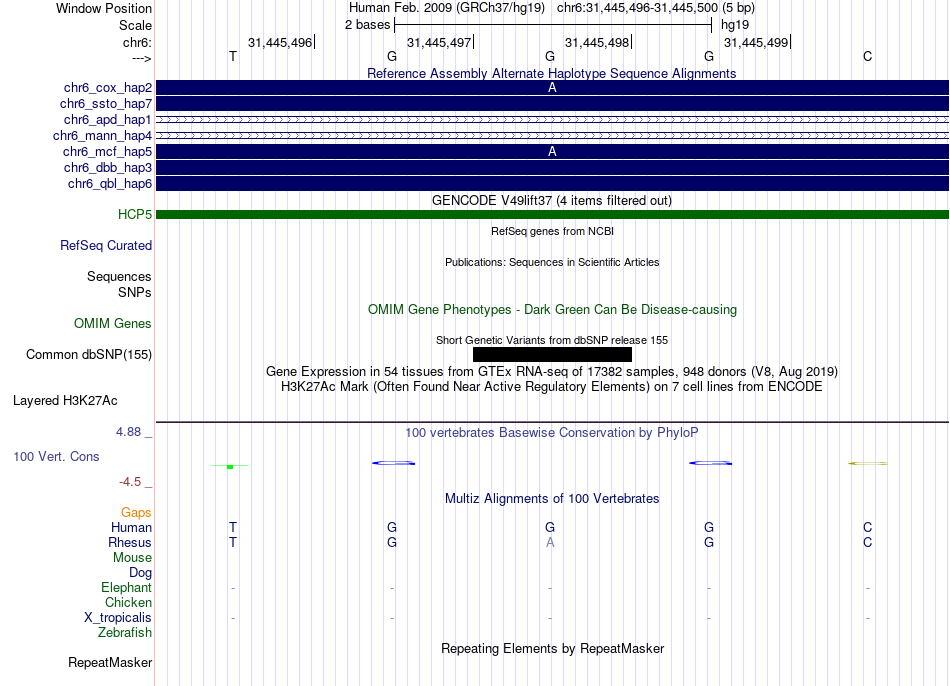This screenshot has height=686, width=950.
Task: Click the X_tropicalis species label
Action: pos(118,618)
